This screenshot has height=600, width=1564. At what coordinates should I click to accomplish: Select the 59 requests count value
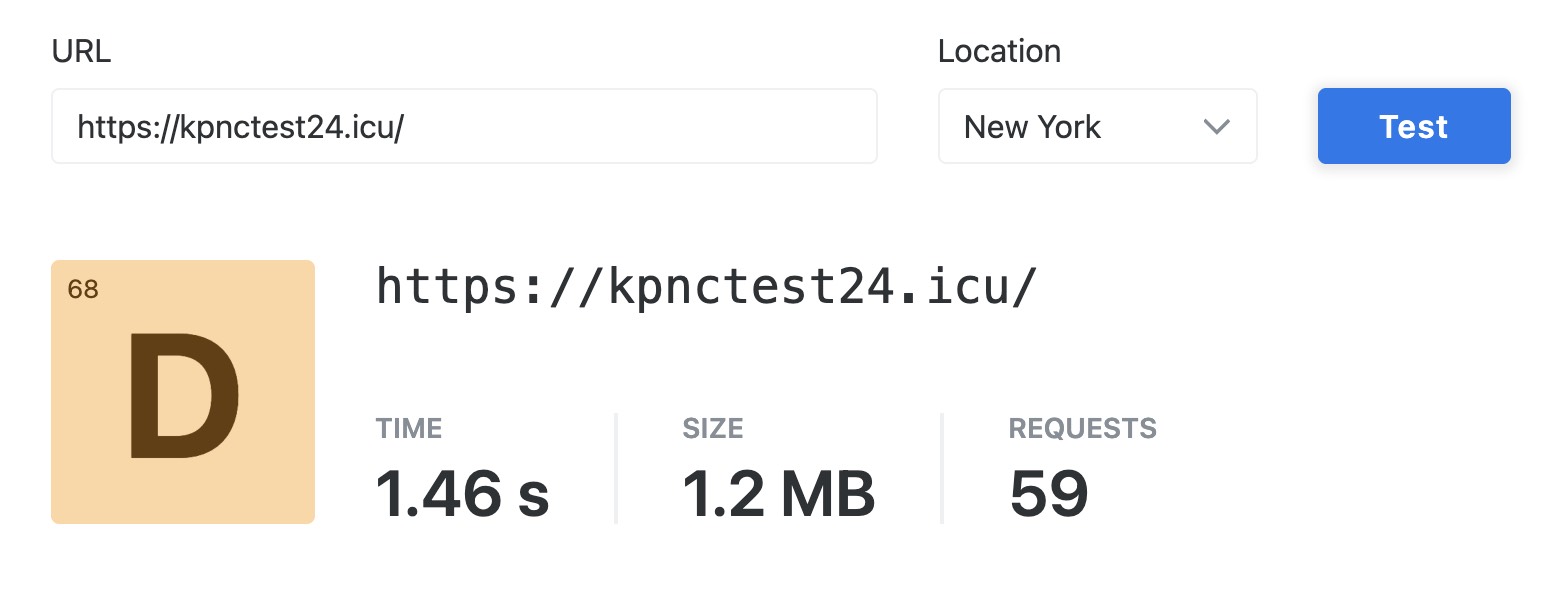[x=1049, y=493]
